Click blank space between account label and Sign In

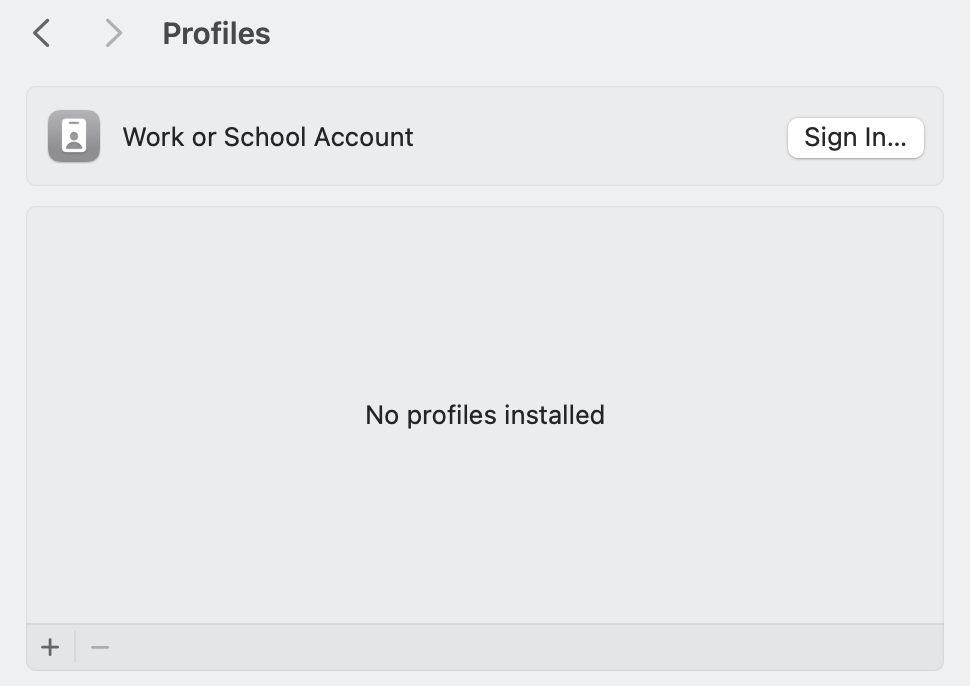(x=600, y=137)
